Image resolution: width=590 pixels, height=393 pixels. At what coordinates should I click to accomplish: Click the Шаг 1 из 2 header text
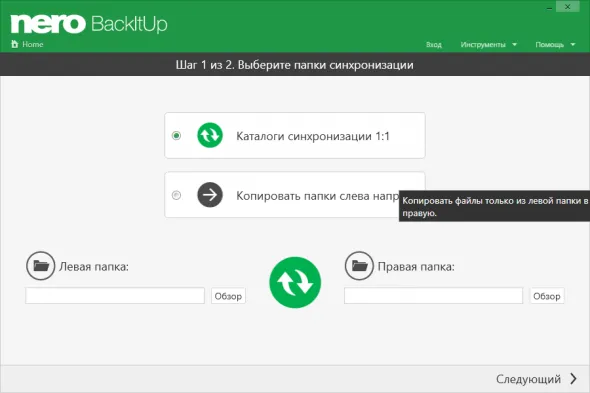(295, 65)
